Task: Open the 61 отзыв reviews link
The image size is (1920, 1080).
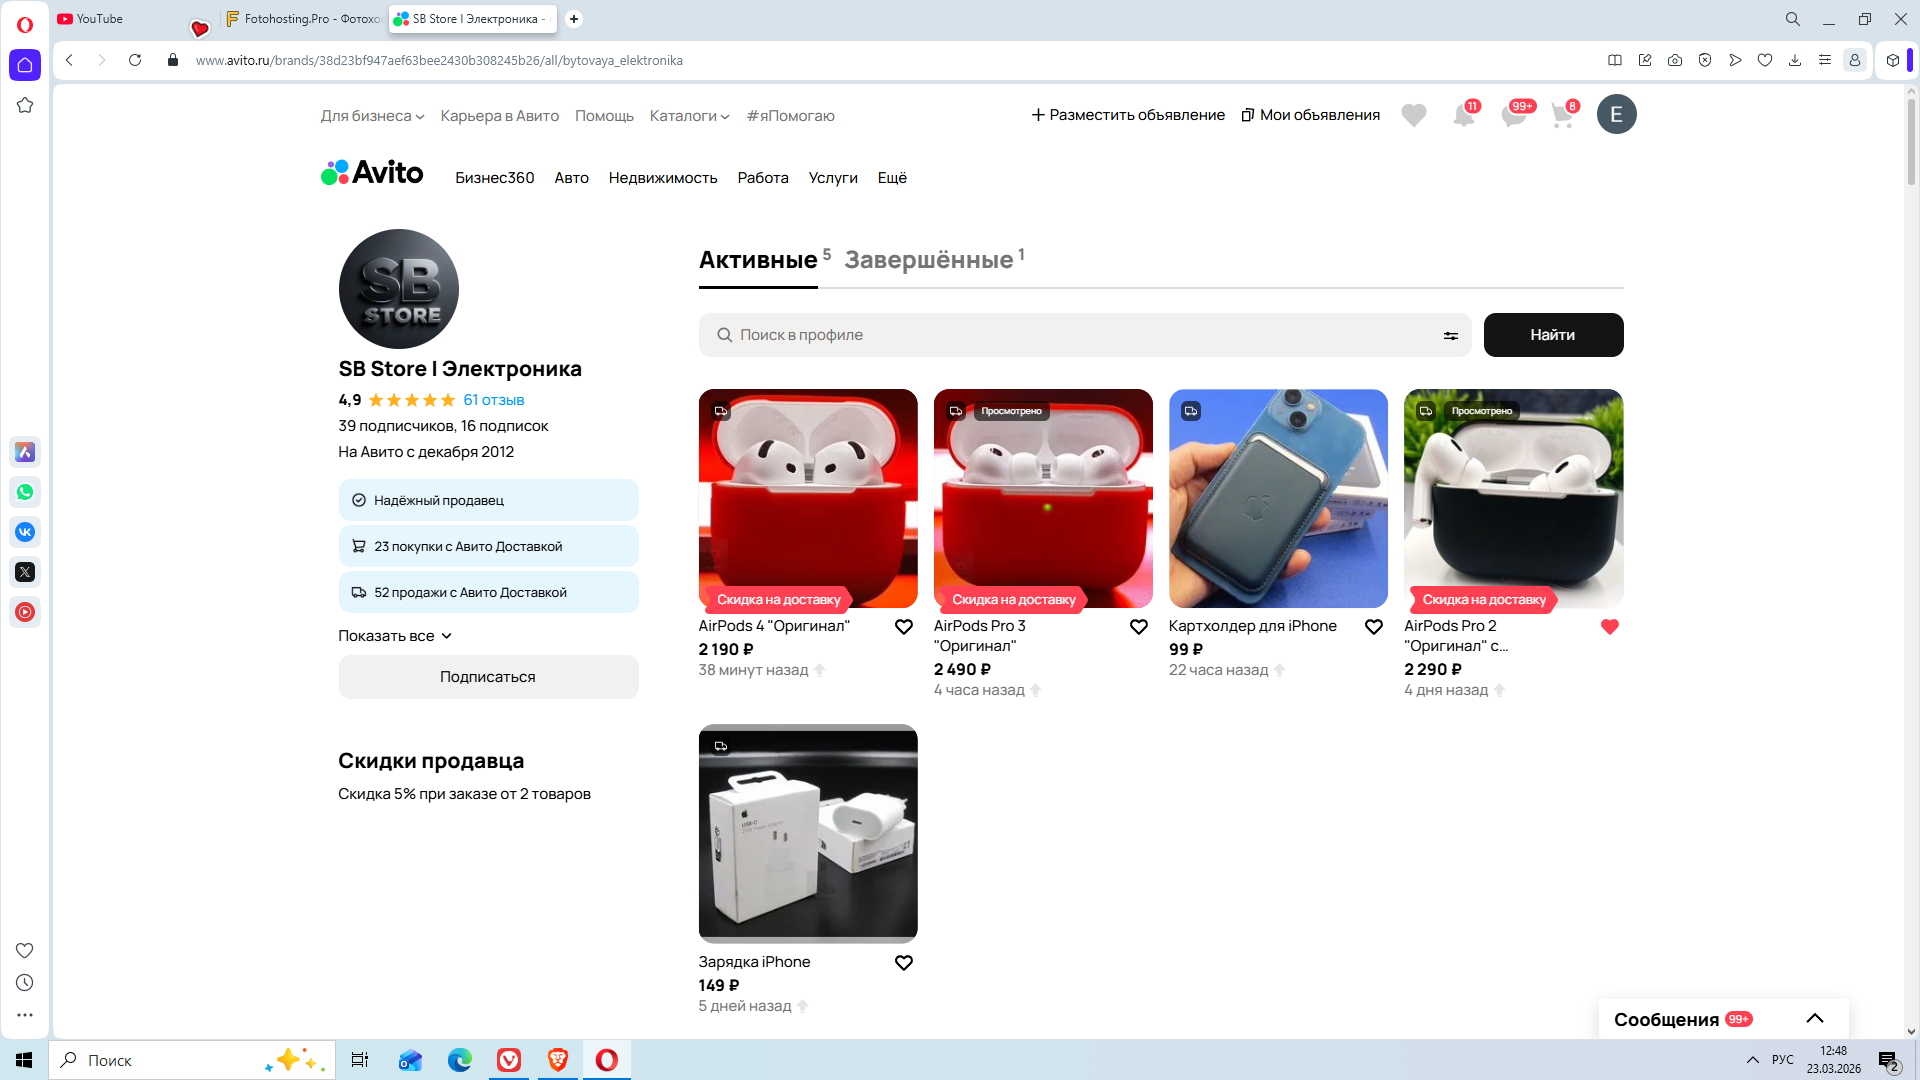Action: coord(493,400)
